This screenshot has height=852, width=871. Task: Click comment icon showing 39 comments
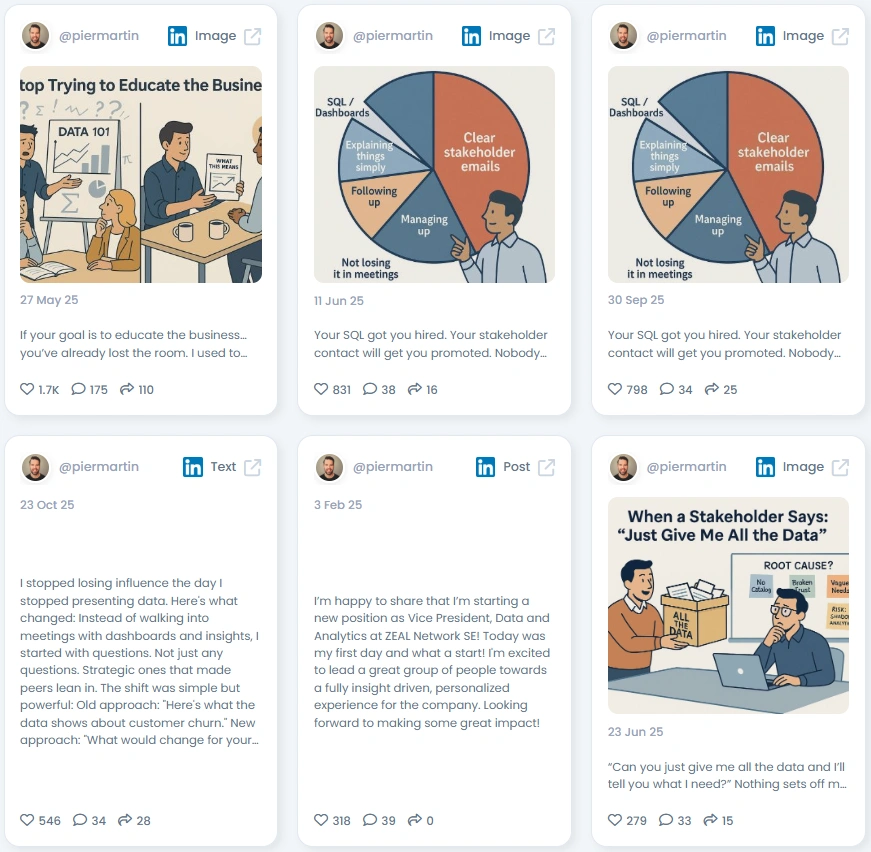click(x=370, y=820)
